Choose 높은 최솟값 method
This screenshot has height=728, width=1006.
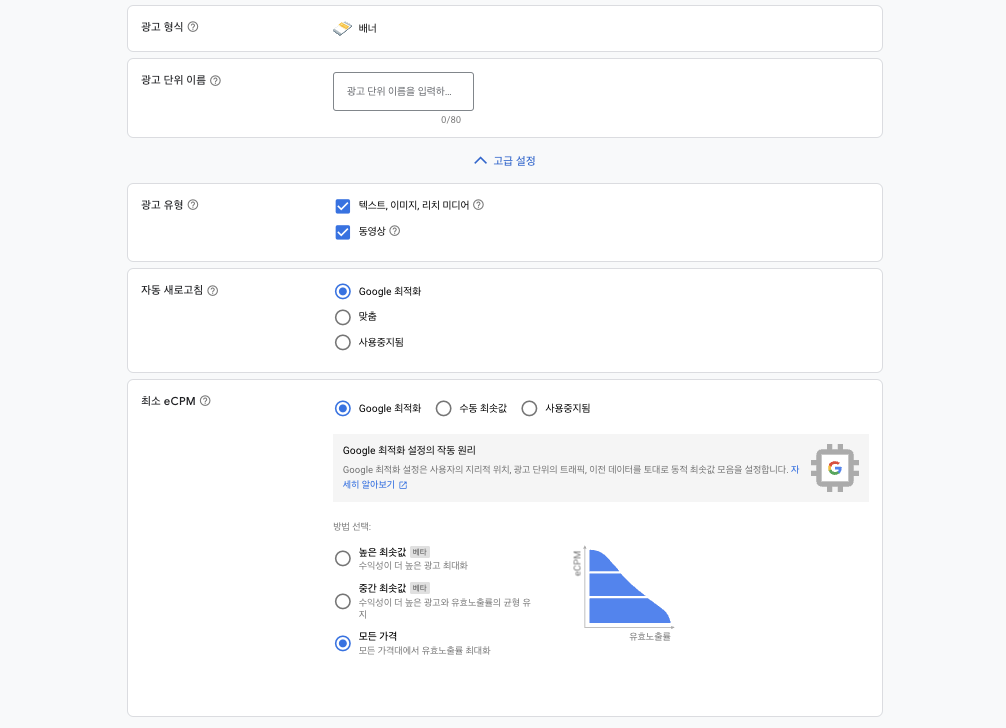pos(343,559)
